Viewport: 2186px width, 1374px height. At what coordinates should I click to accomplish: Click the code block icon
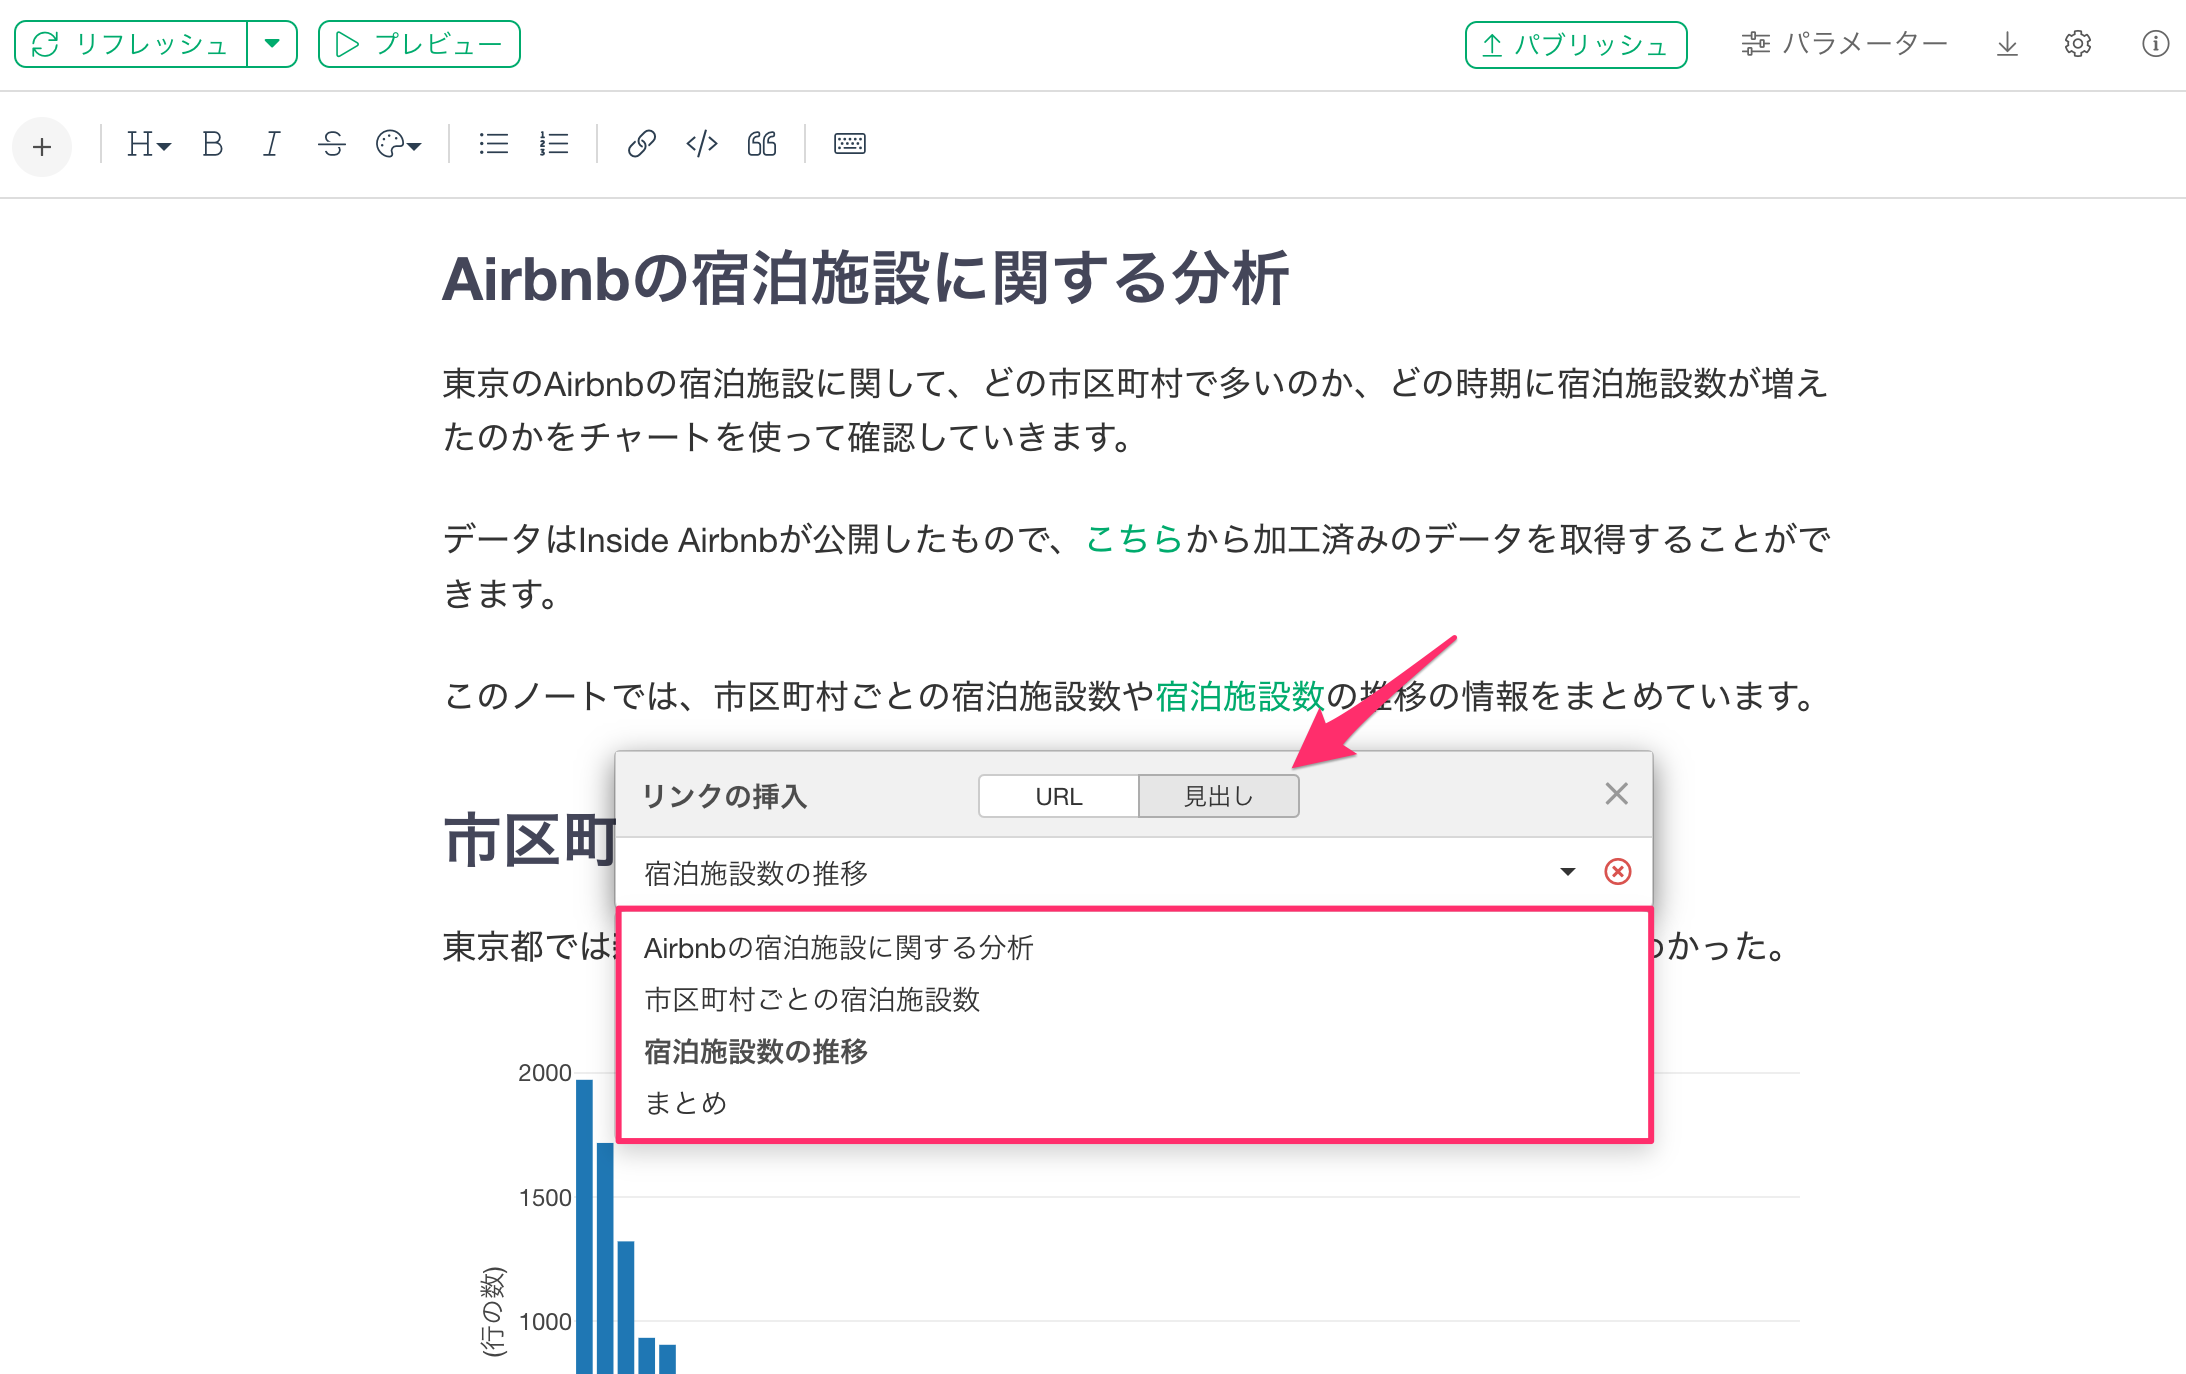pyautogui.click(x=702, y=144)
